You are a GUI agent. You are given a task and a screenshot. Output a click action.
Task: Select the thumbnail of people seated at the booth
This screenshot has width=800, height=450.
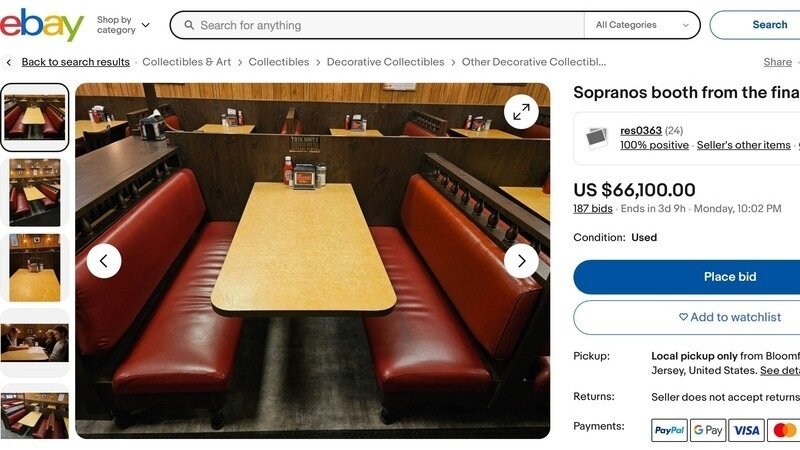(34, 343)
